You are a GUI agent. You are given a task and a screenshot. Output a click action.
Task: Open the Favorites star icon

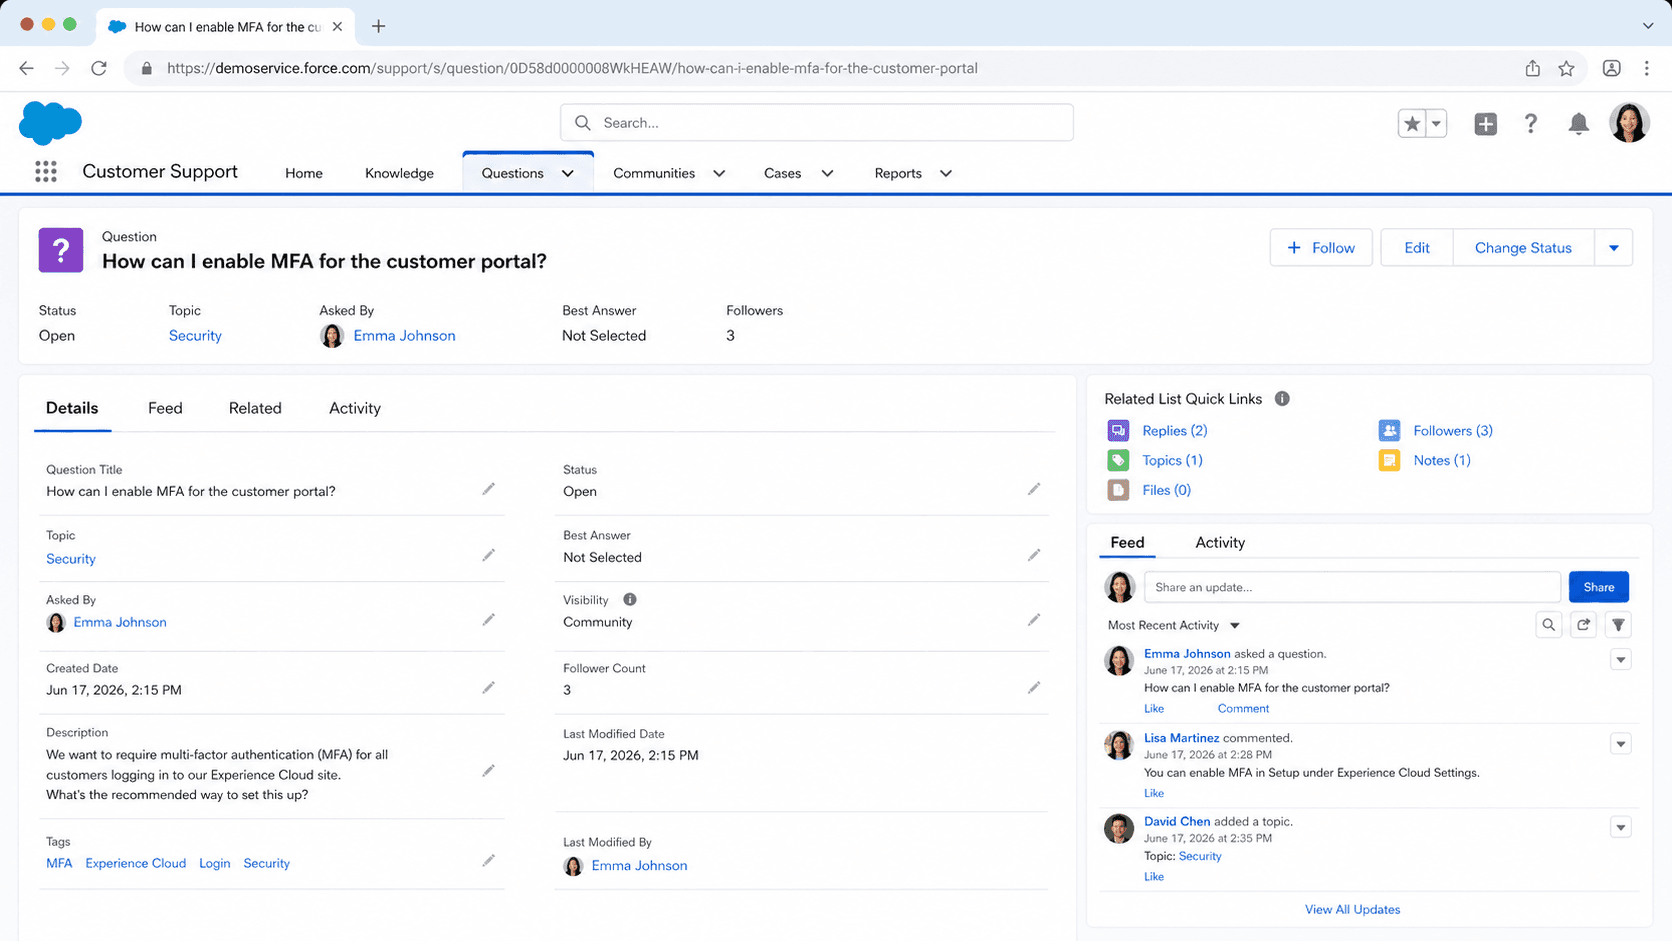pyautogui.click(x=1411, y=124)
